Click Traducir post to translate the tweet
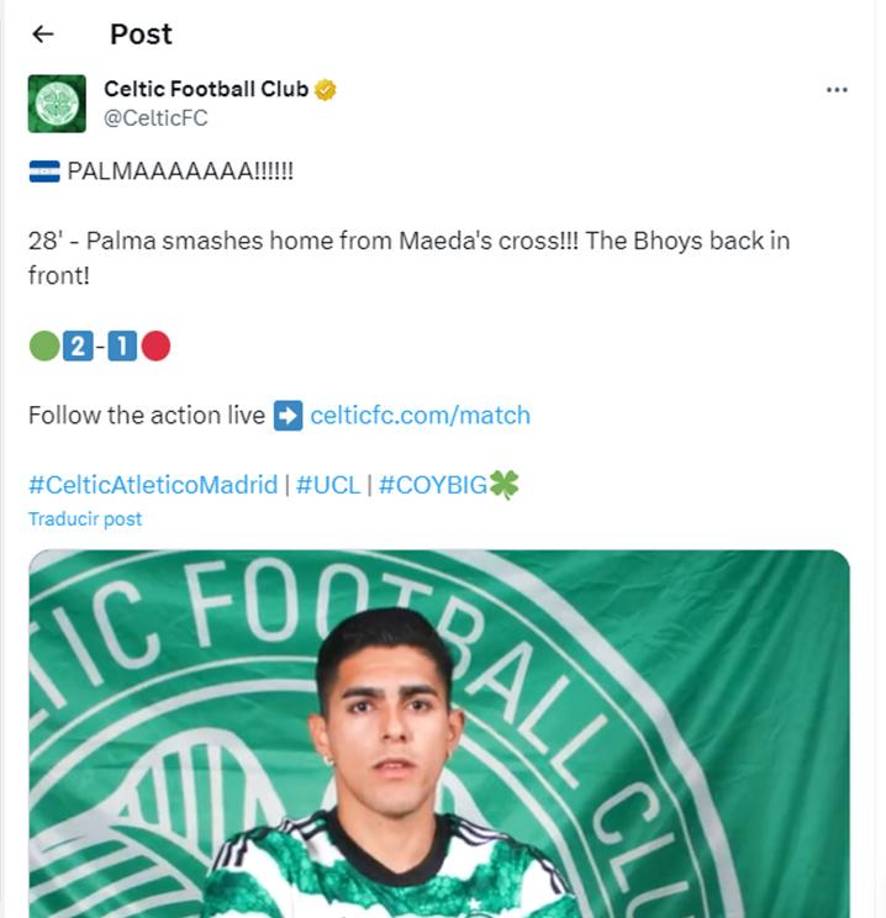The height and width of the screenshot is (918, 886). (86, 518)
